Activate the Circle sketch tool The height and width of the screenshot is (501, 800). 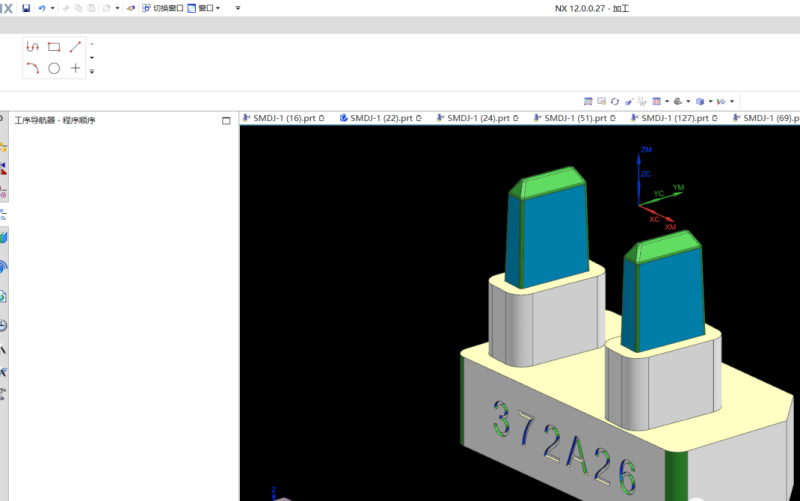(x=54, y=68)
